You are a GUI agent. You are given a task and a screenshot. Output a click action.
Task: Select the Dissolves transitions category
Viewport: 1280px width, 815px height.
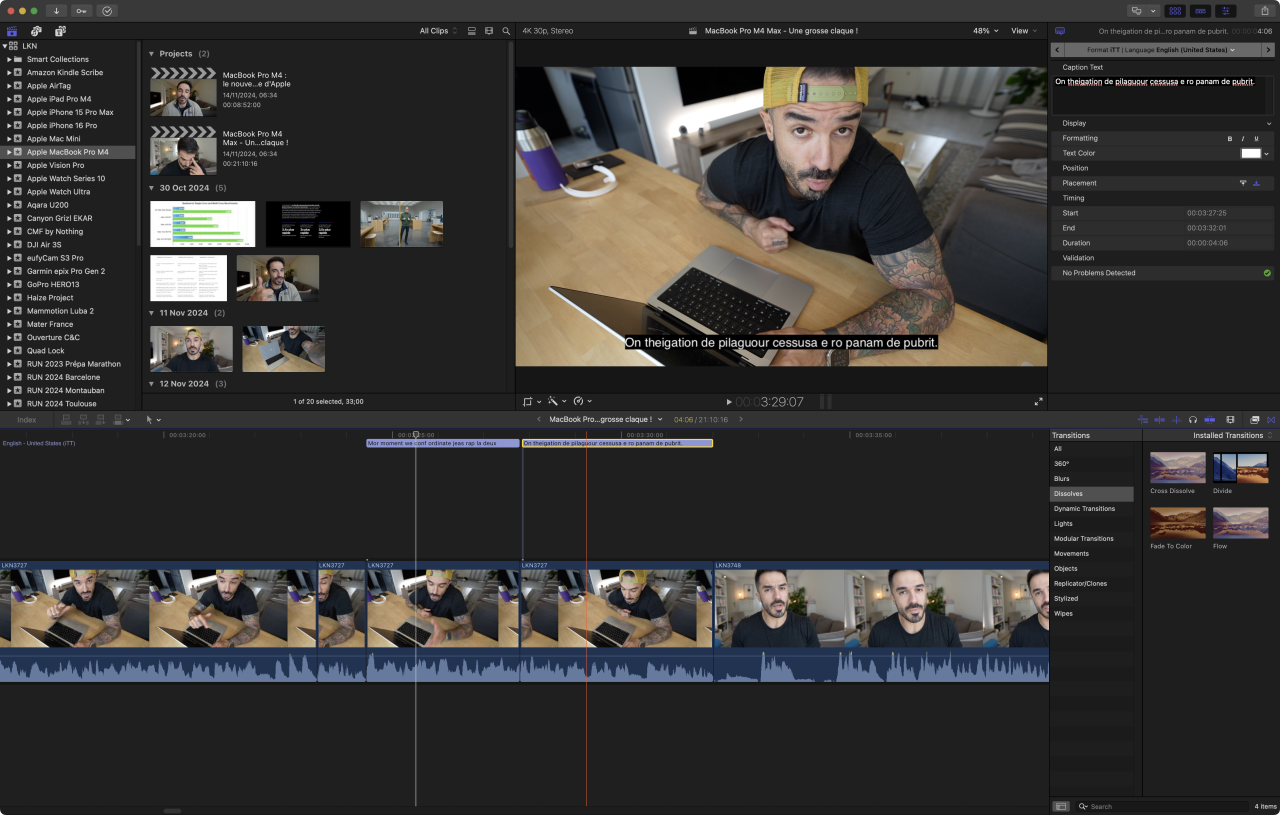[1092, 494]
